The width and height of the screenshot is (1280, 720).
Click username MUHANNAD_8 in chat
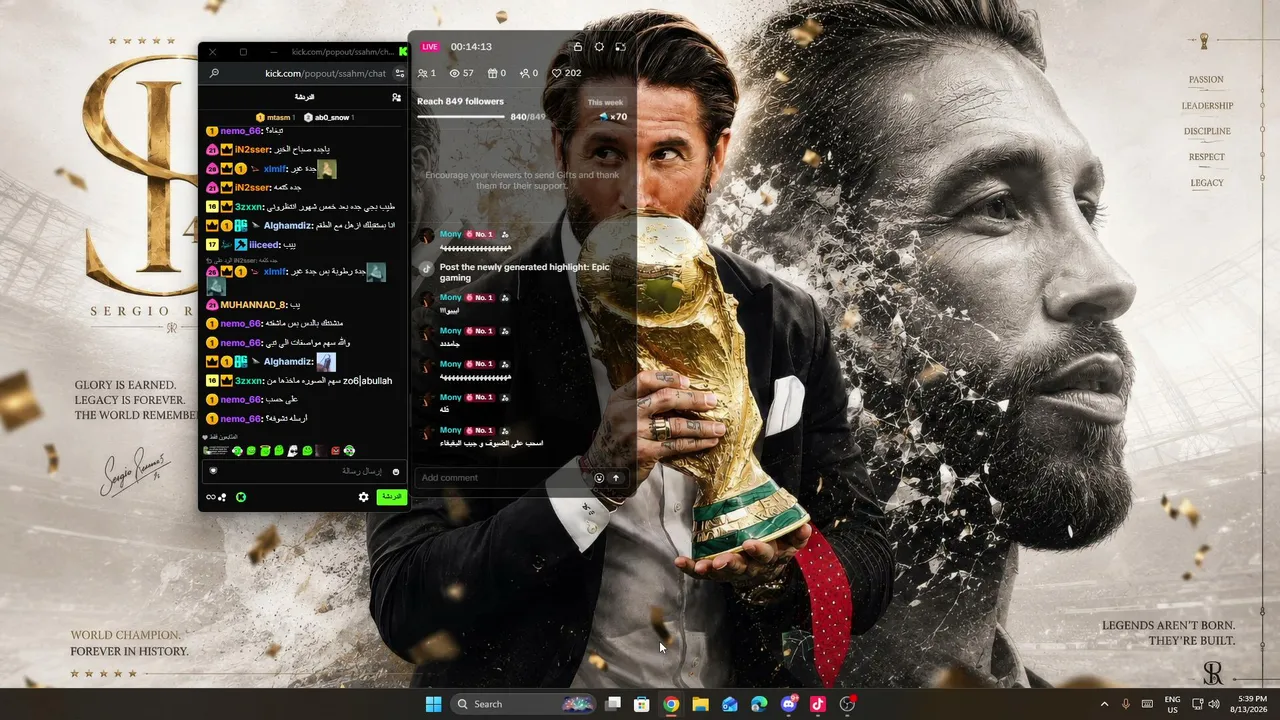[x=253, y=305]
